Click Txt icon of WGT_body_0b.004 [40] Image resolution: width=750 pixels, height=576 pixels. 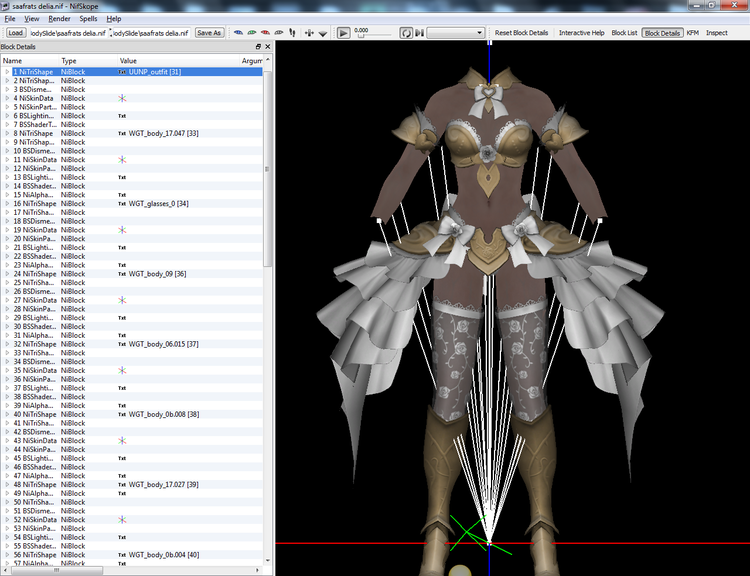(x=122, y=555)
